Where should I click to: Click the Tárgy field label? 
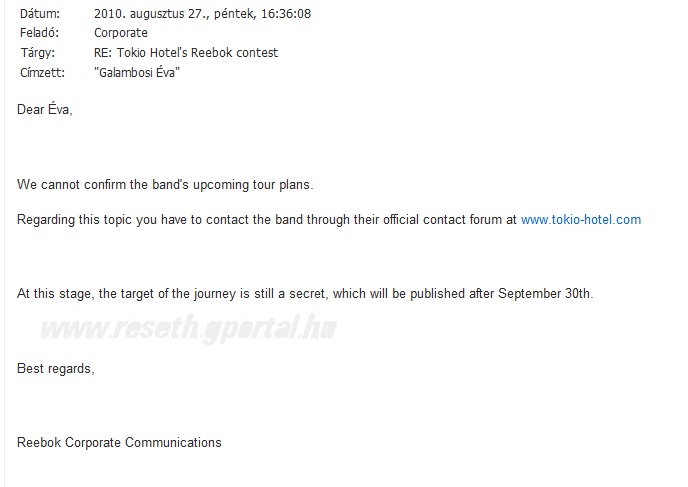coord(38,53)
